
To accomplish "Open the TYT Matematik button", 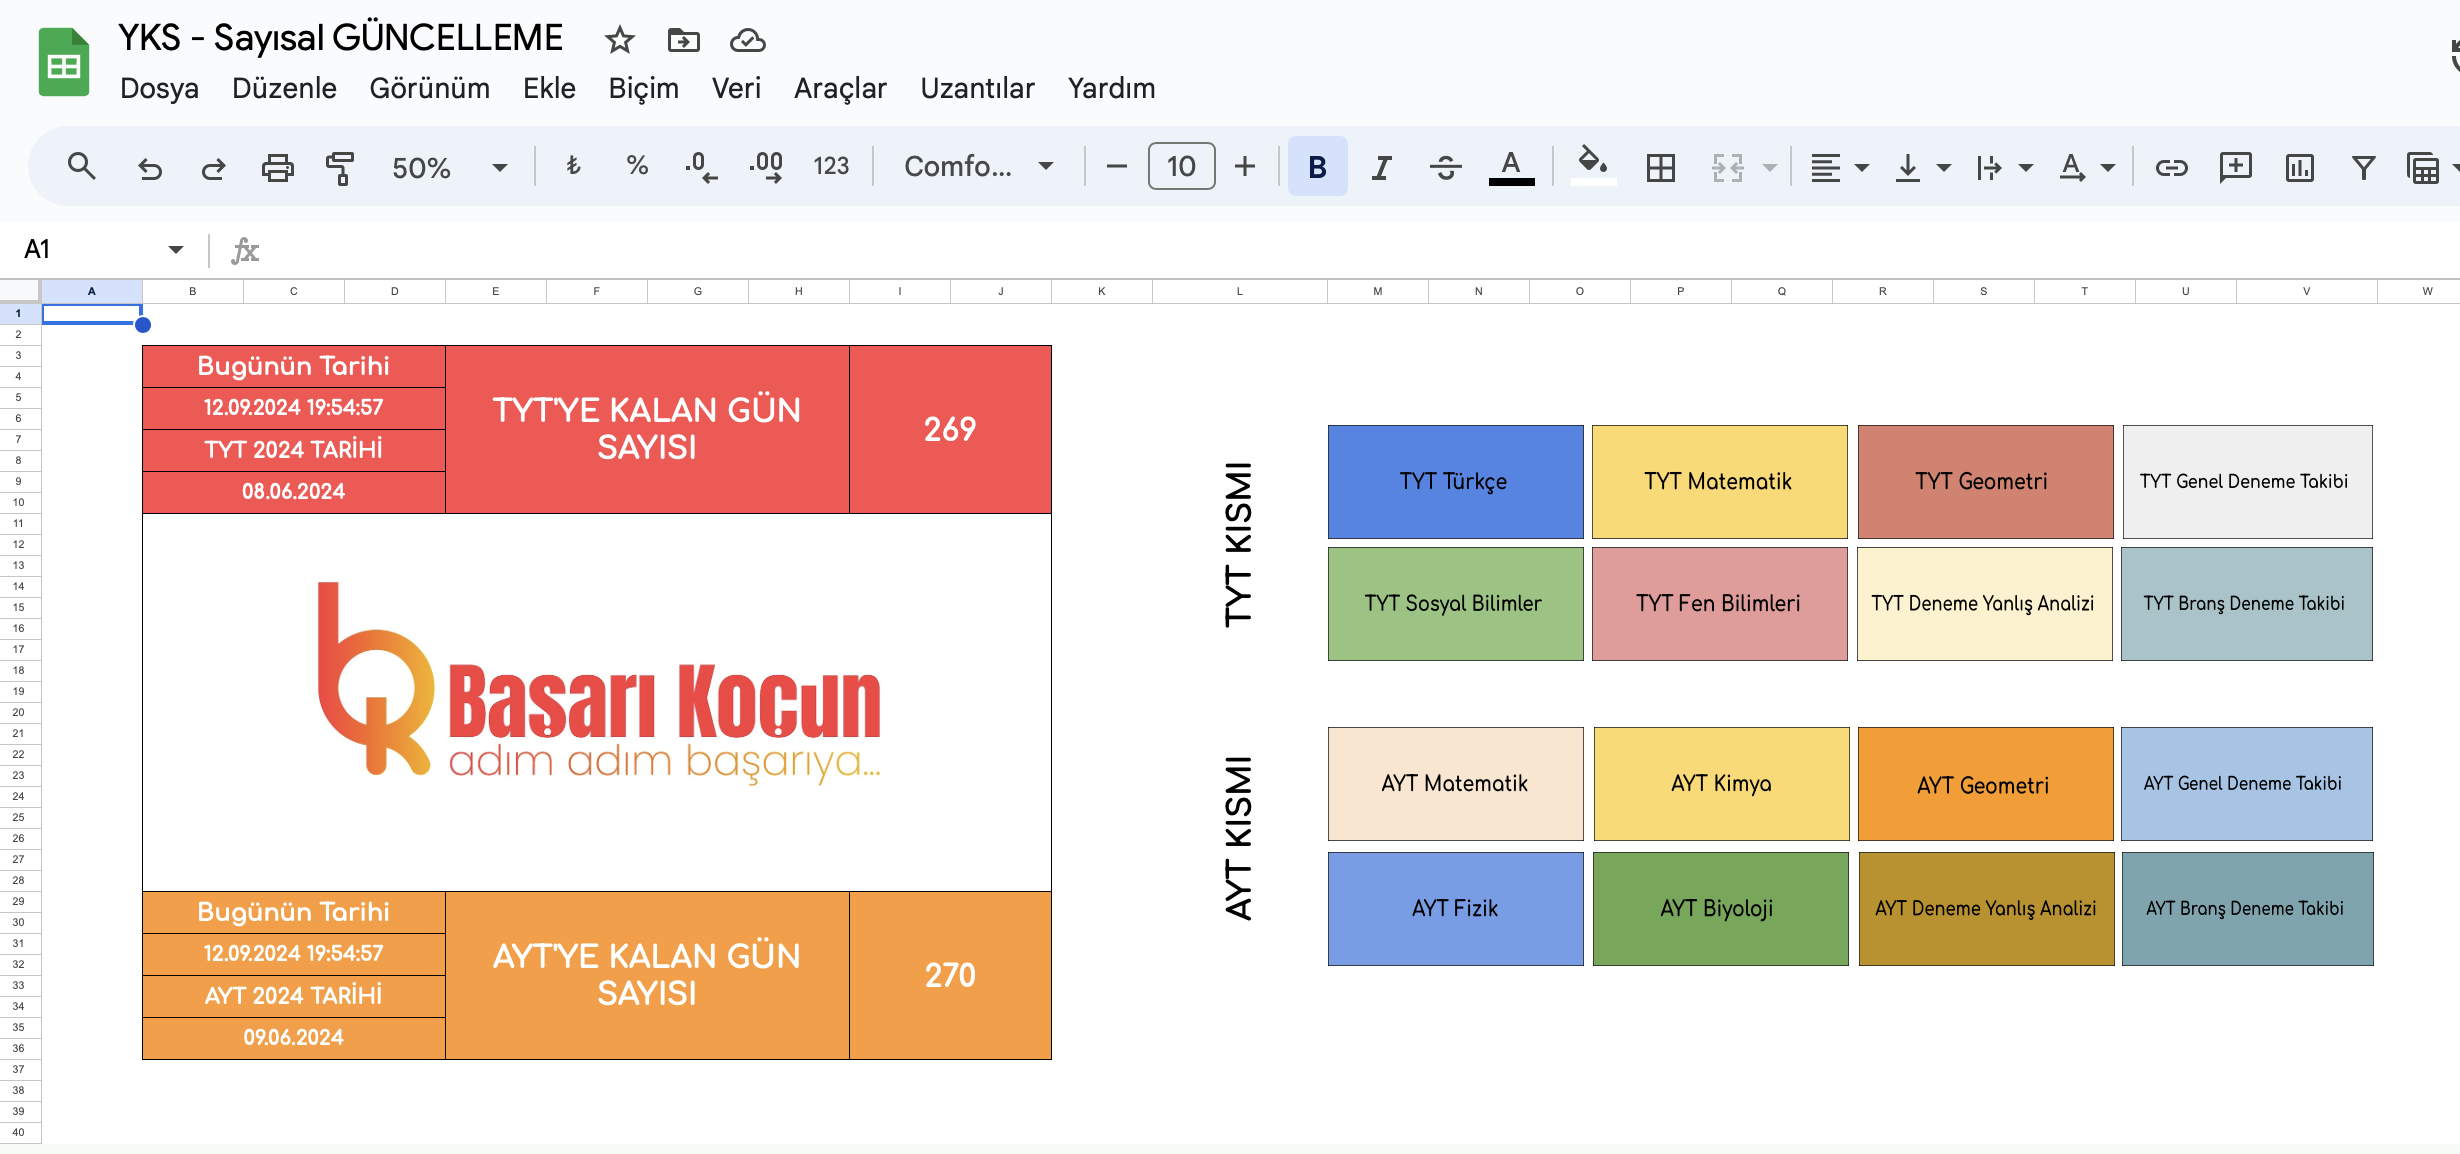I will click(1719, 482).
